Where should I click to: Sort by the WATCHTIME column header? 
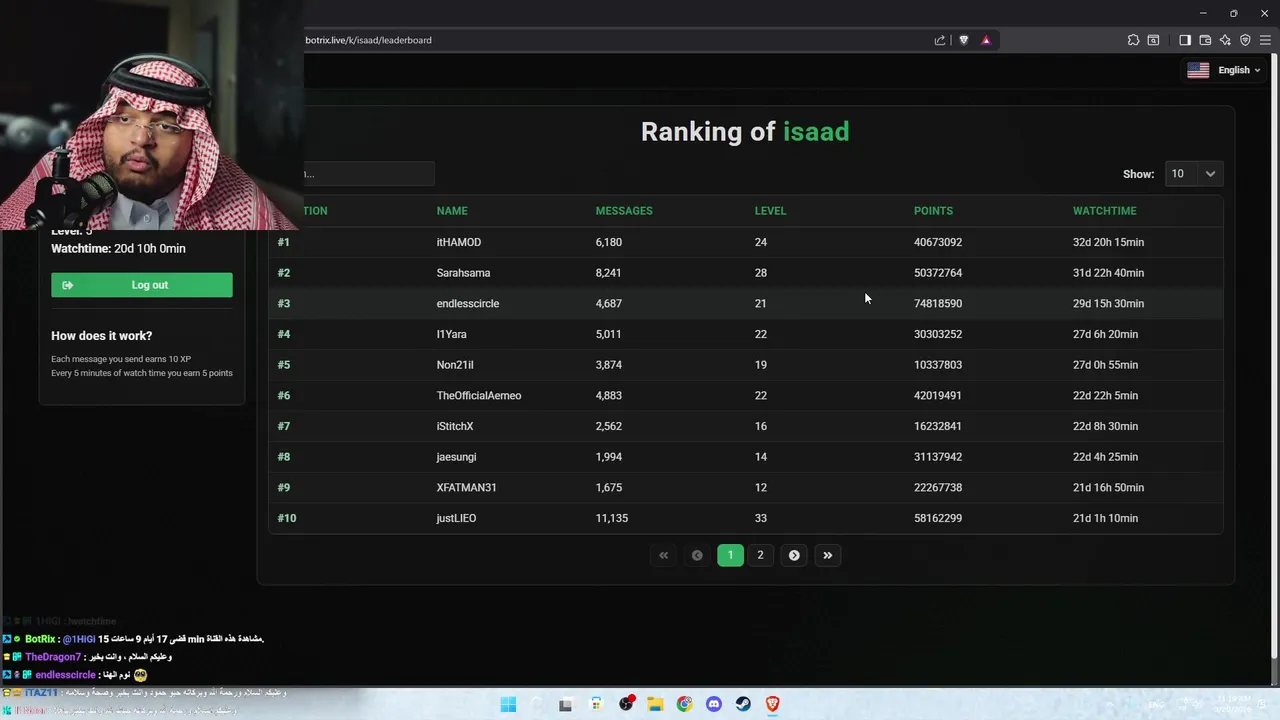pyautogui.click(x=1104, y=211)
